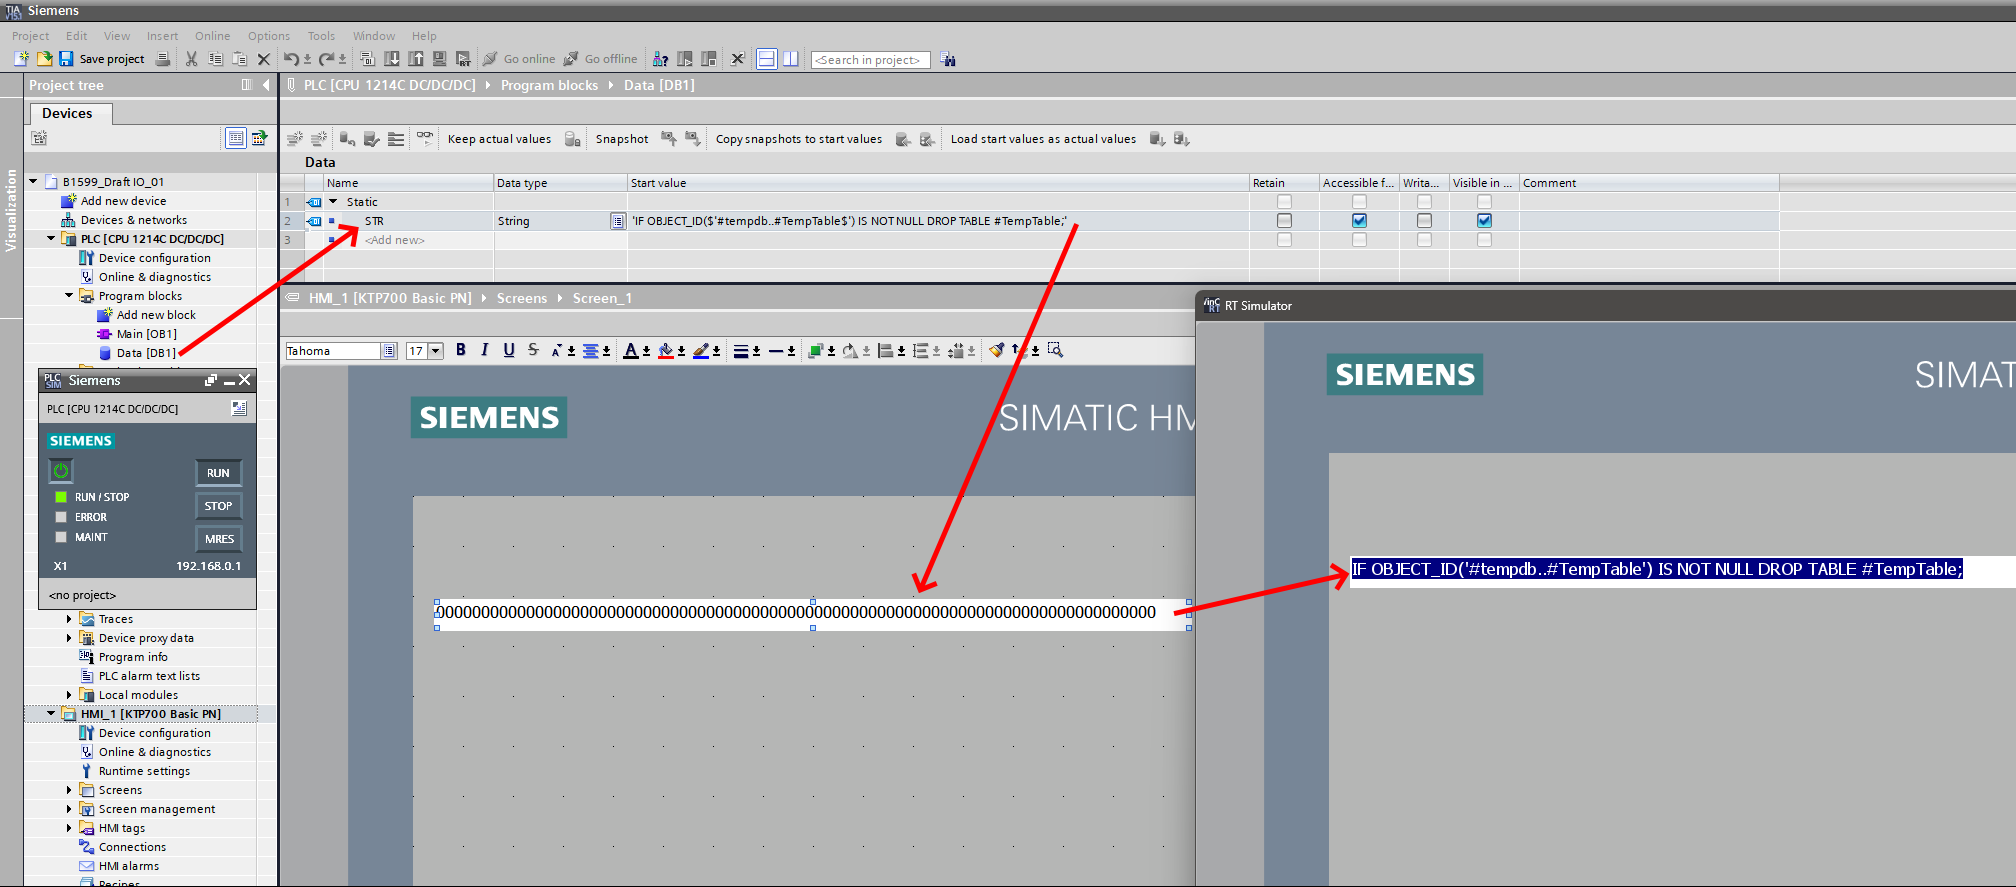Toggle Italic text formatting
The height and width of the screenshot is (887, 2016).
485,350
